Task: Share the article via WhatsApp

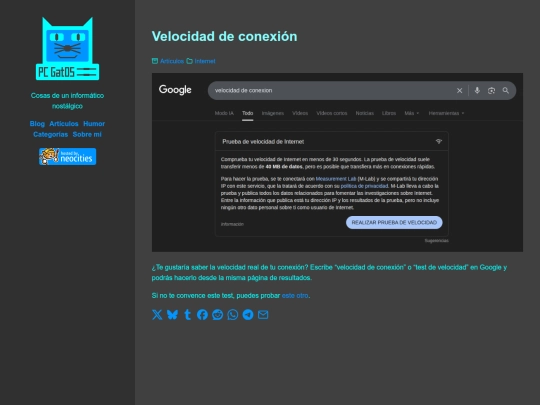Action: (x=233, y=314)
